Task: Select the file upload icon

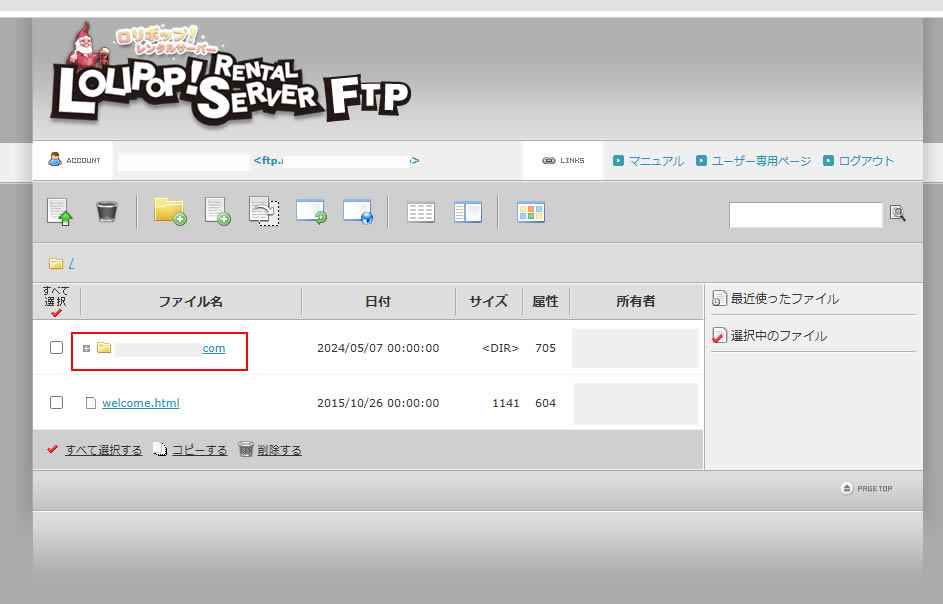Action: coord(59,211)
